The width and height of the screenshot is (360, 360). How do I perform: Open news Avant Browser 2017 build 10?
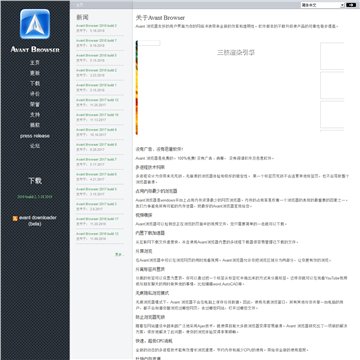(x=97, y=115)
